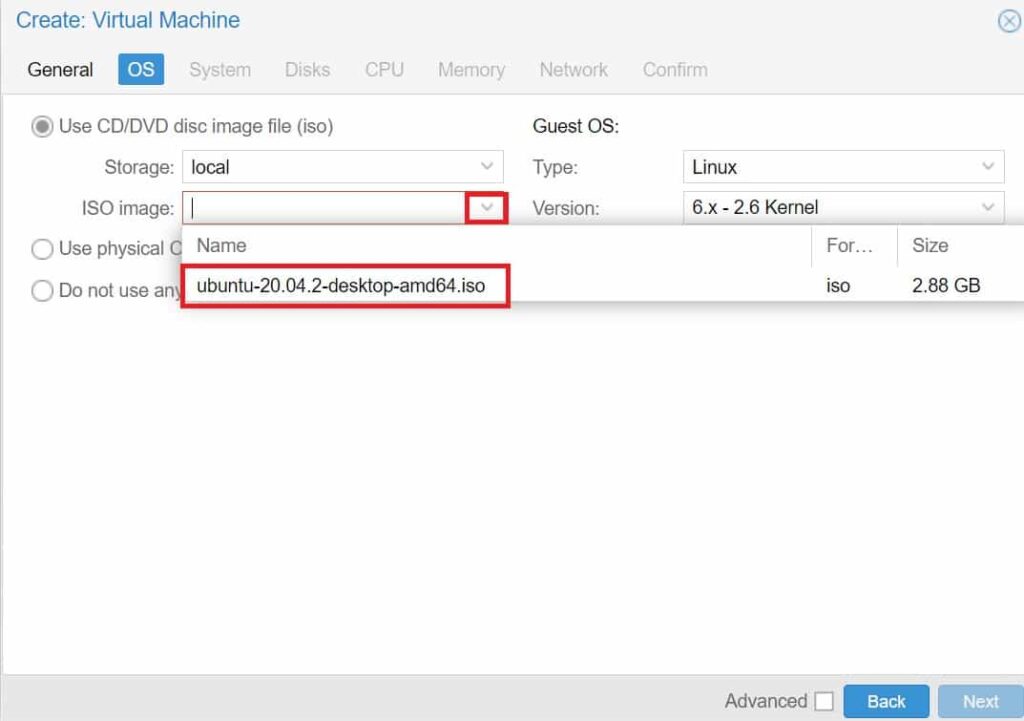The width and height of the screenshot is (1024, 721).
Task: Open the ISO image dropdown arrow
Action: (489, 207)
